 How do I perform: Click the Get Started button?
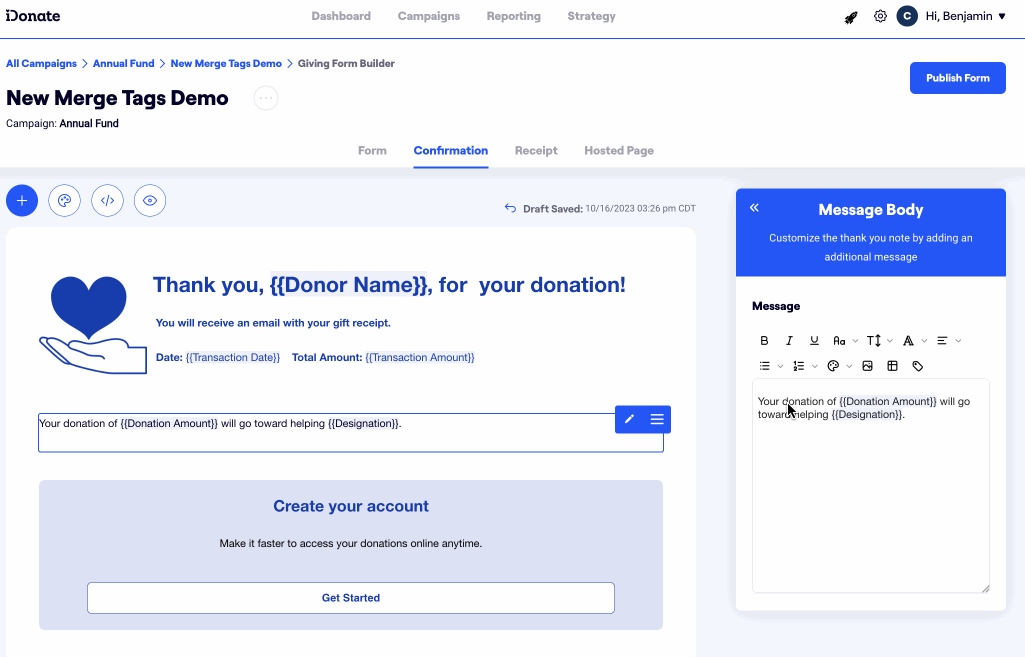(x=351, y=598)
